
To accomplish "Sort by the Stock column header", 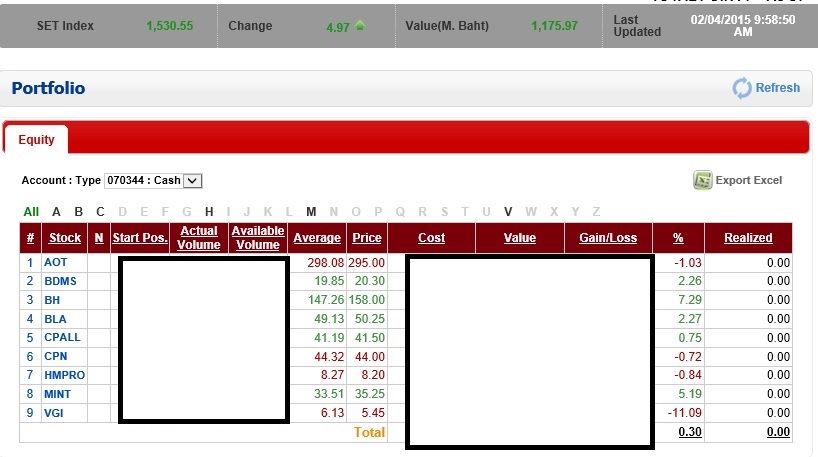I will 65,238.
